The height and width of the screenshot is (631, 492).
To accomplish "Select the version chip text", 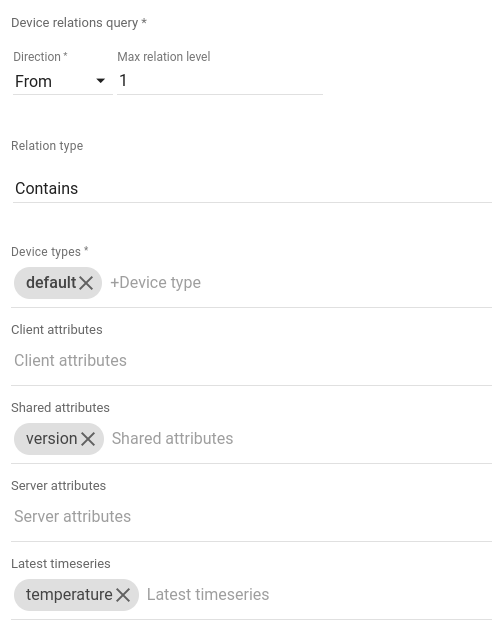I will 51,439.
